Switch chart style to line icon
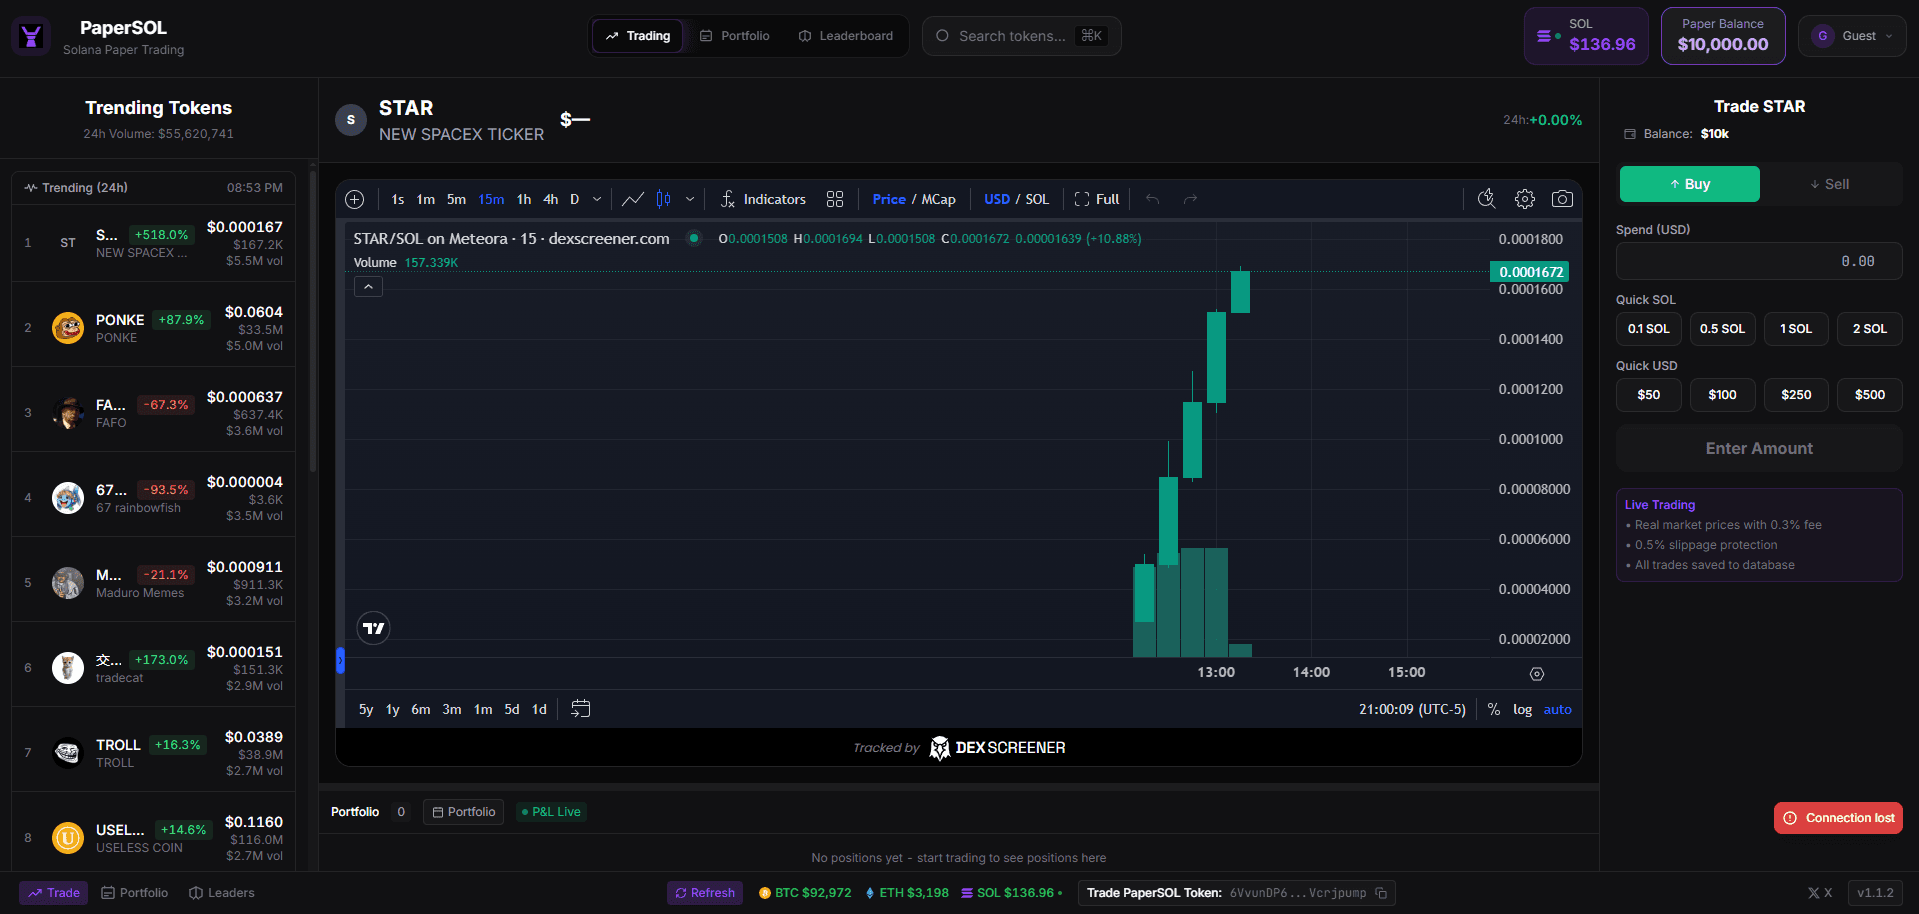The height and width of the screenshot is (914, 1919). [632, 199]
